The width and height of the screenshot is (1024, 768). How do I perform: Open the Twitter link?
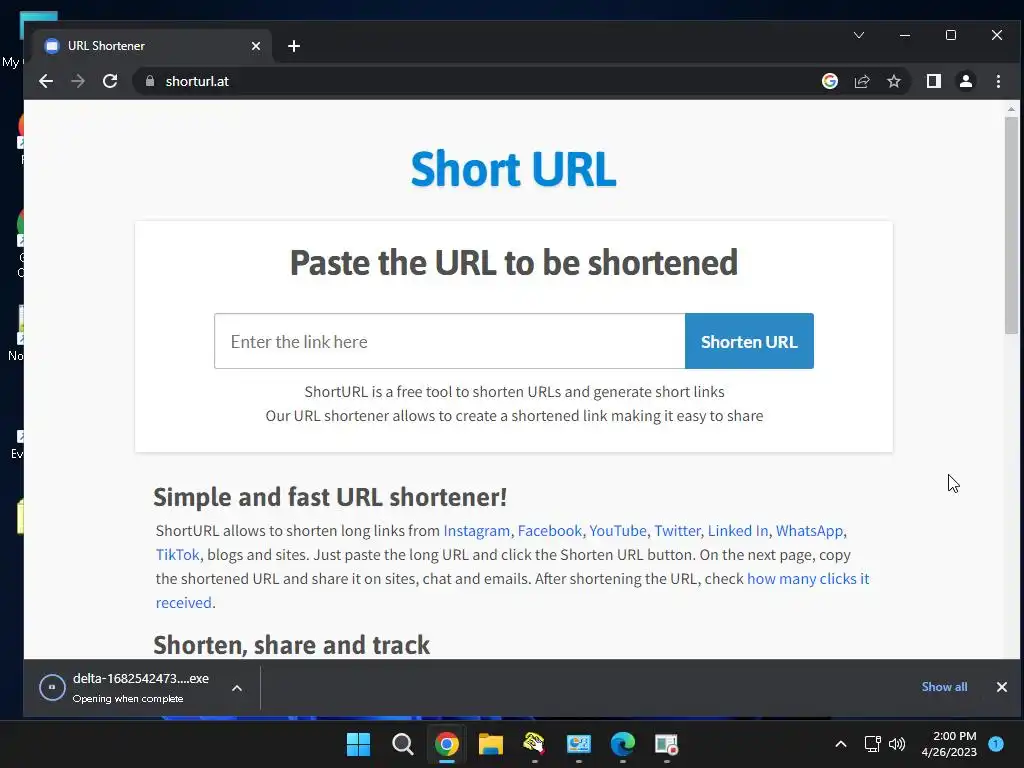click(677, 530)
